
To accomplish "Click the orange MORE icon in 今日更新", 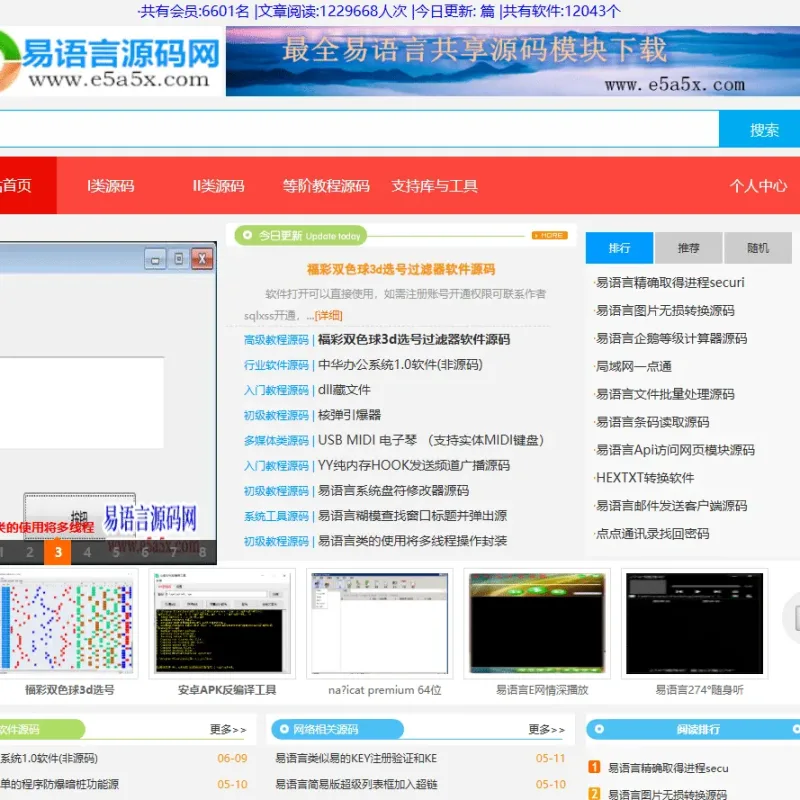I will [549, 235].
